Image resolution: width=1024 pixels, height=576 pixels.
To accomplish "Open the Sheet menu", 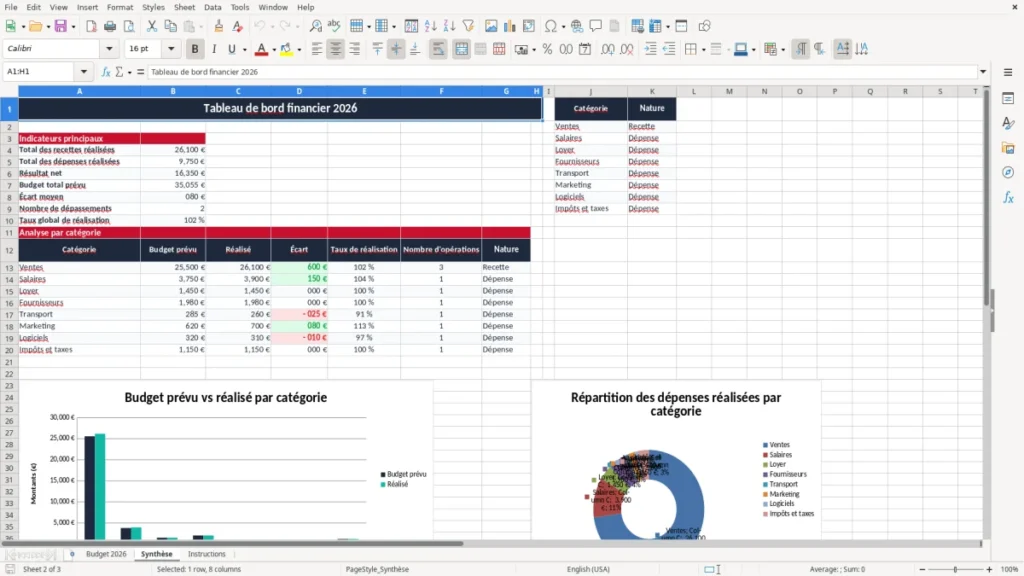I will 184,7.
